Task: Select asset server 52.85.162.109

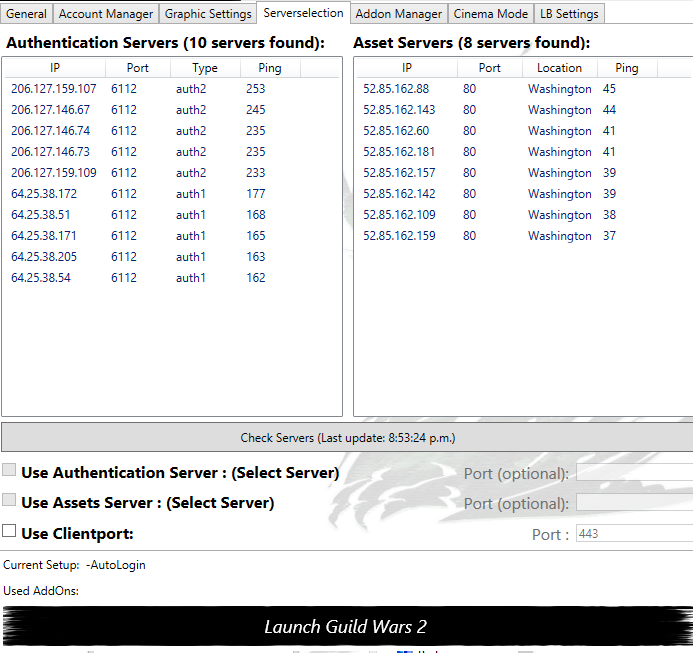Action: (525, 215)
